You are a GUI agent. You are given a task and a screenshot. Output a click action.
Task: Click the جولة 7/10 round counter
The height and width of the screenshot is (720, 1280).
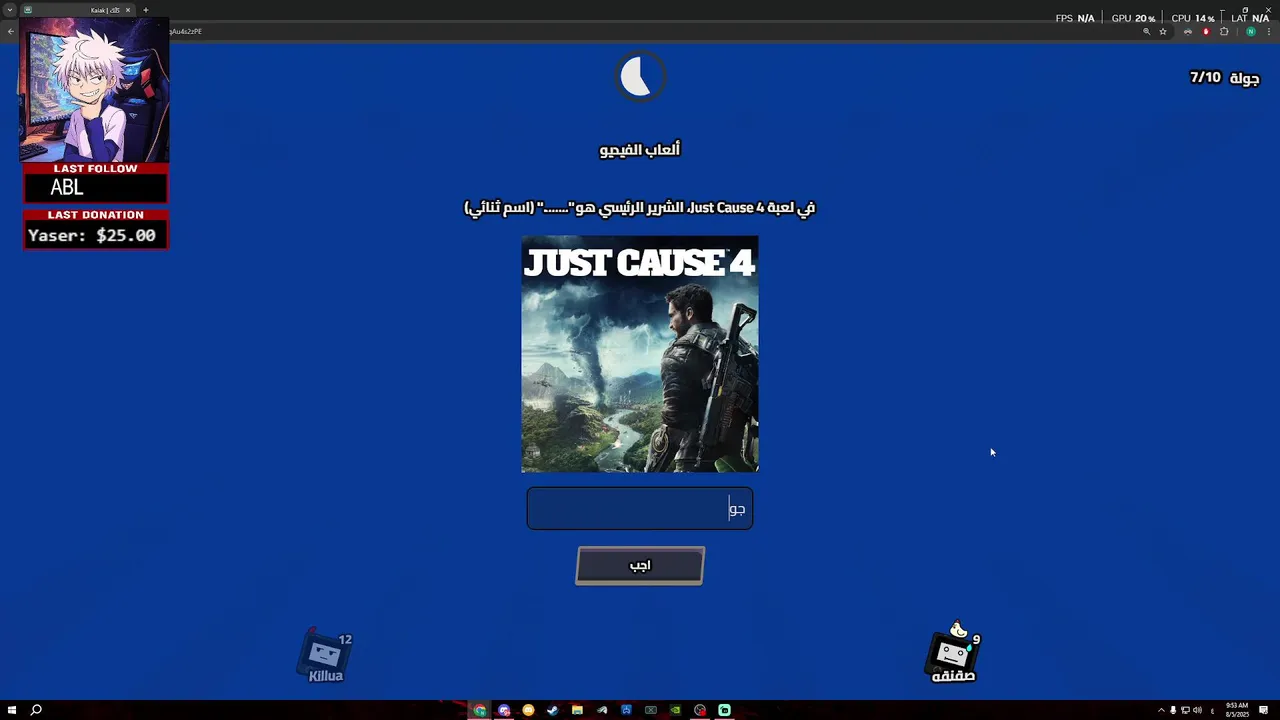1224,78
